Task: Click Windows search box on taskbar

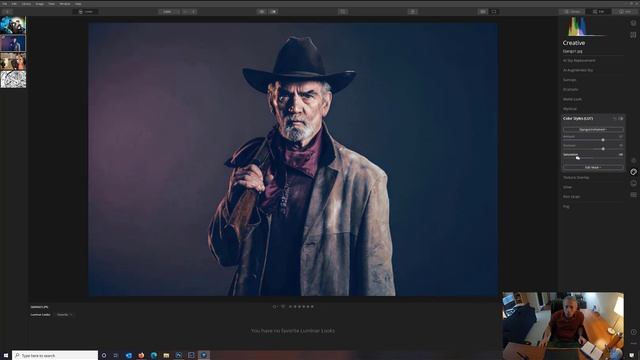Action: [55, 356]
